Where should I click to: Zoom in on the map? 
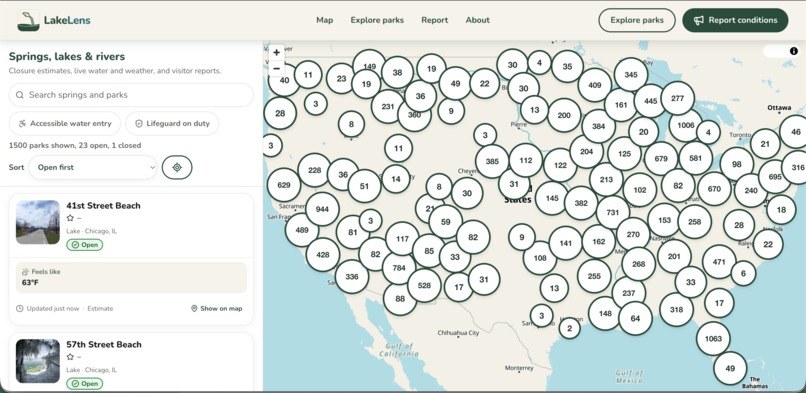277,52
